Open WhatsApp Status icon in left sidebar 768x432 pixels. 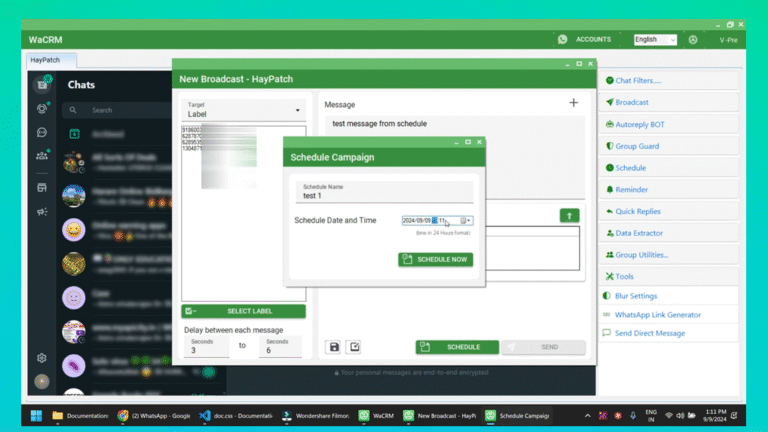tap(42, 108)
